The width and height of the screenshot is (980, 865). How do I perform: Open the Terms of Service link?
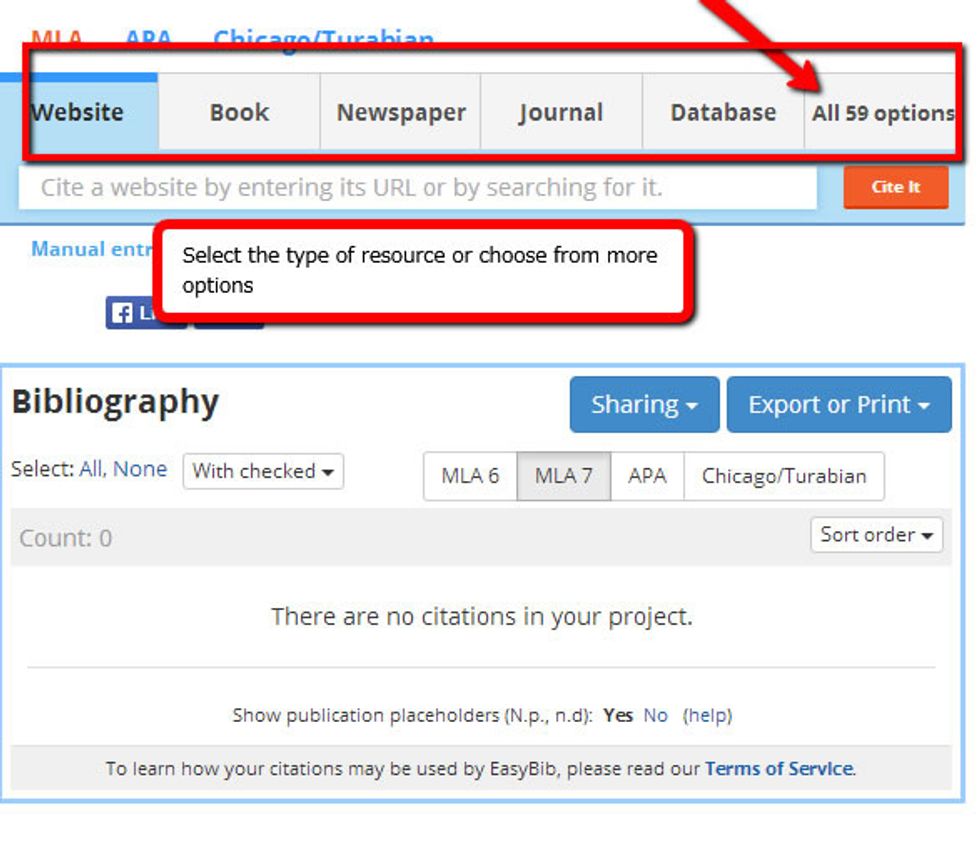pos(778,769)
